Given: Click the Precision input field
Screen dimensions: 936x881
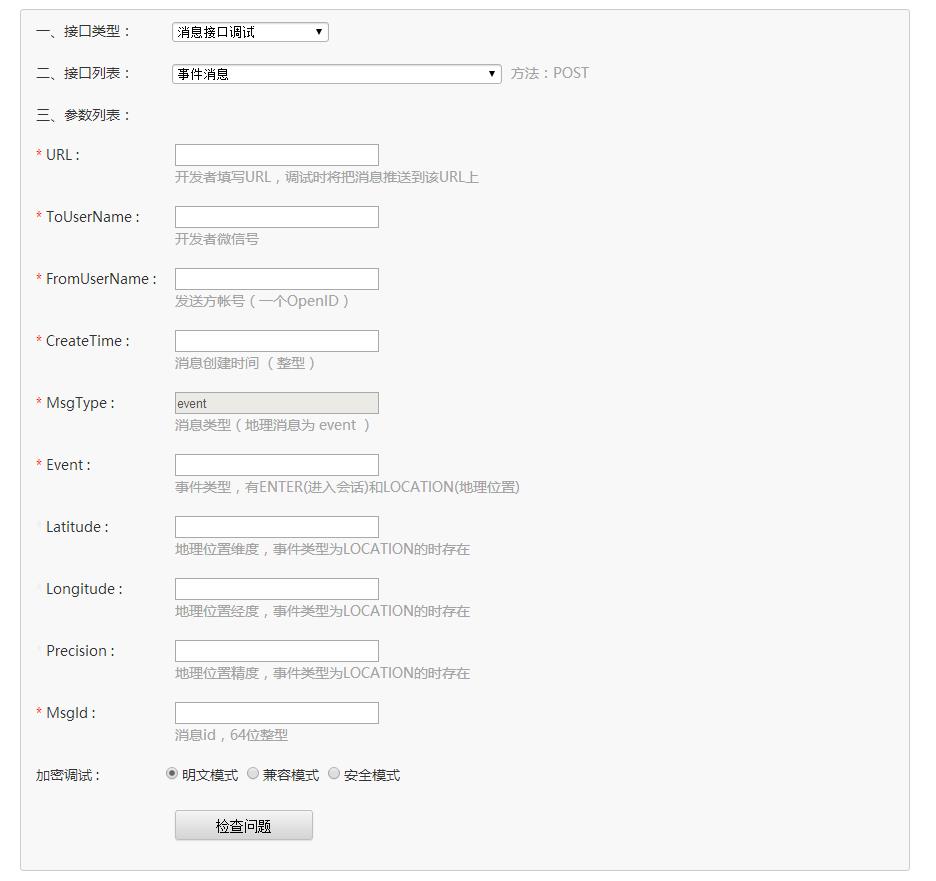Looking at the screenshot, I should 276,650.
